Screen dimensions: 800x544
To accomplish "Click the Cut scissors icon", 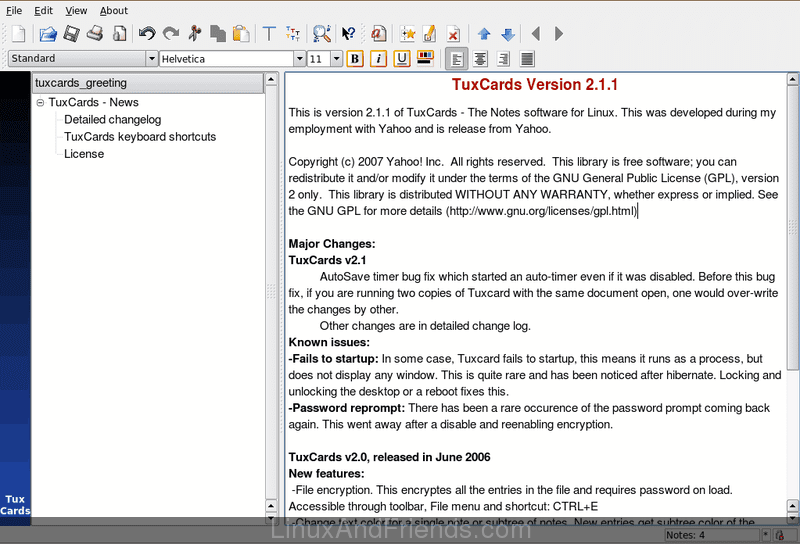I will 195,34.
